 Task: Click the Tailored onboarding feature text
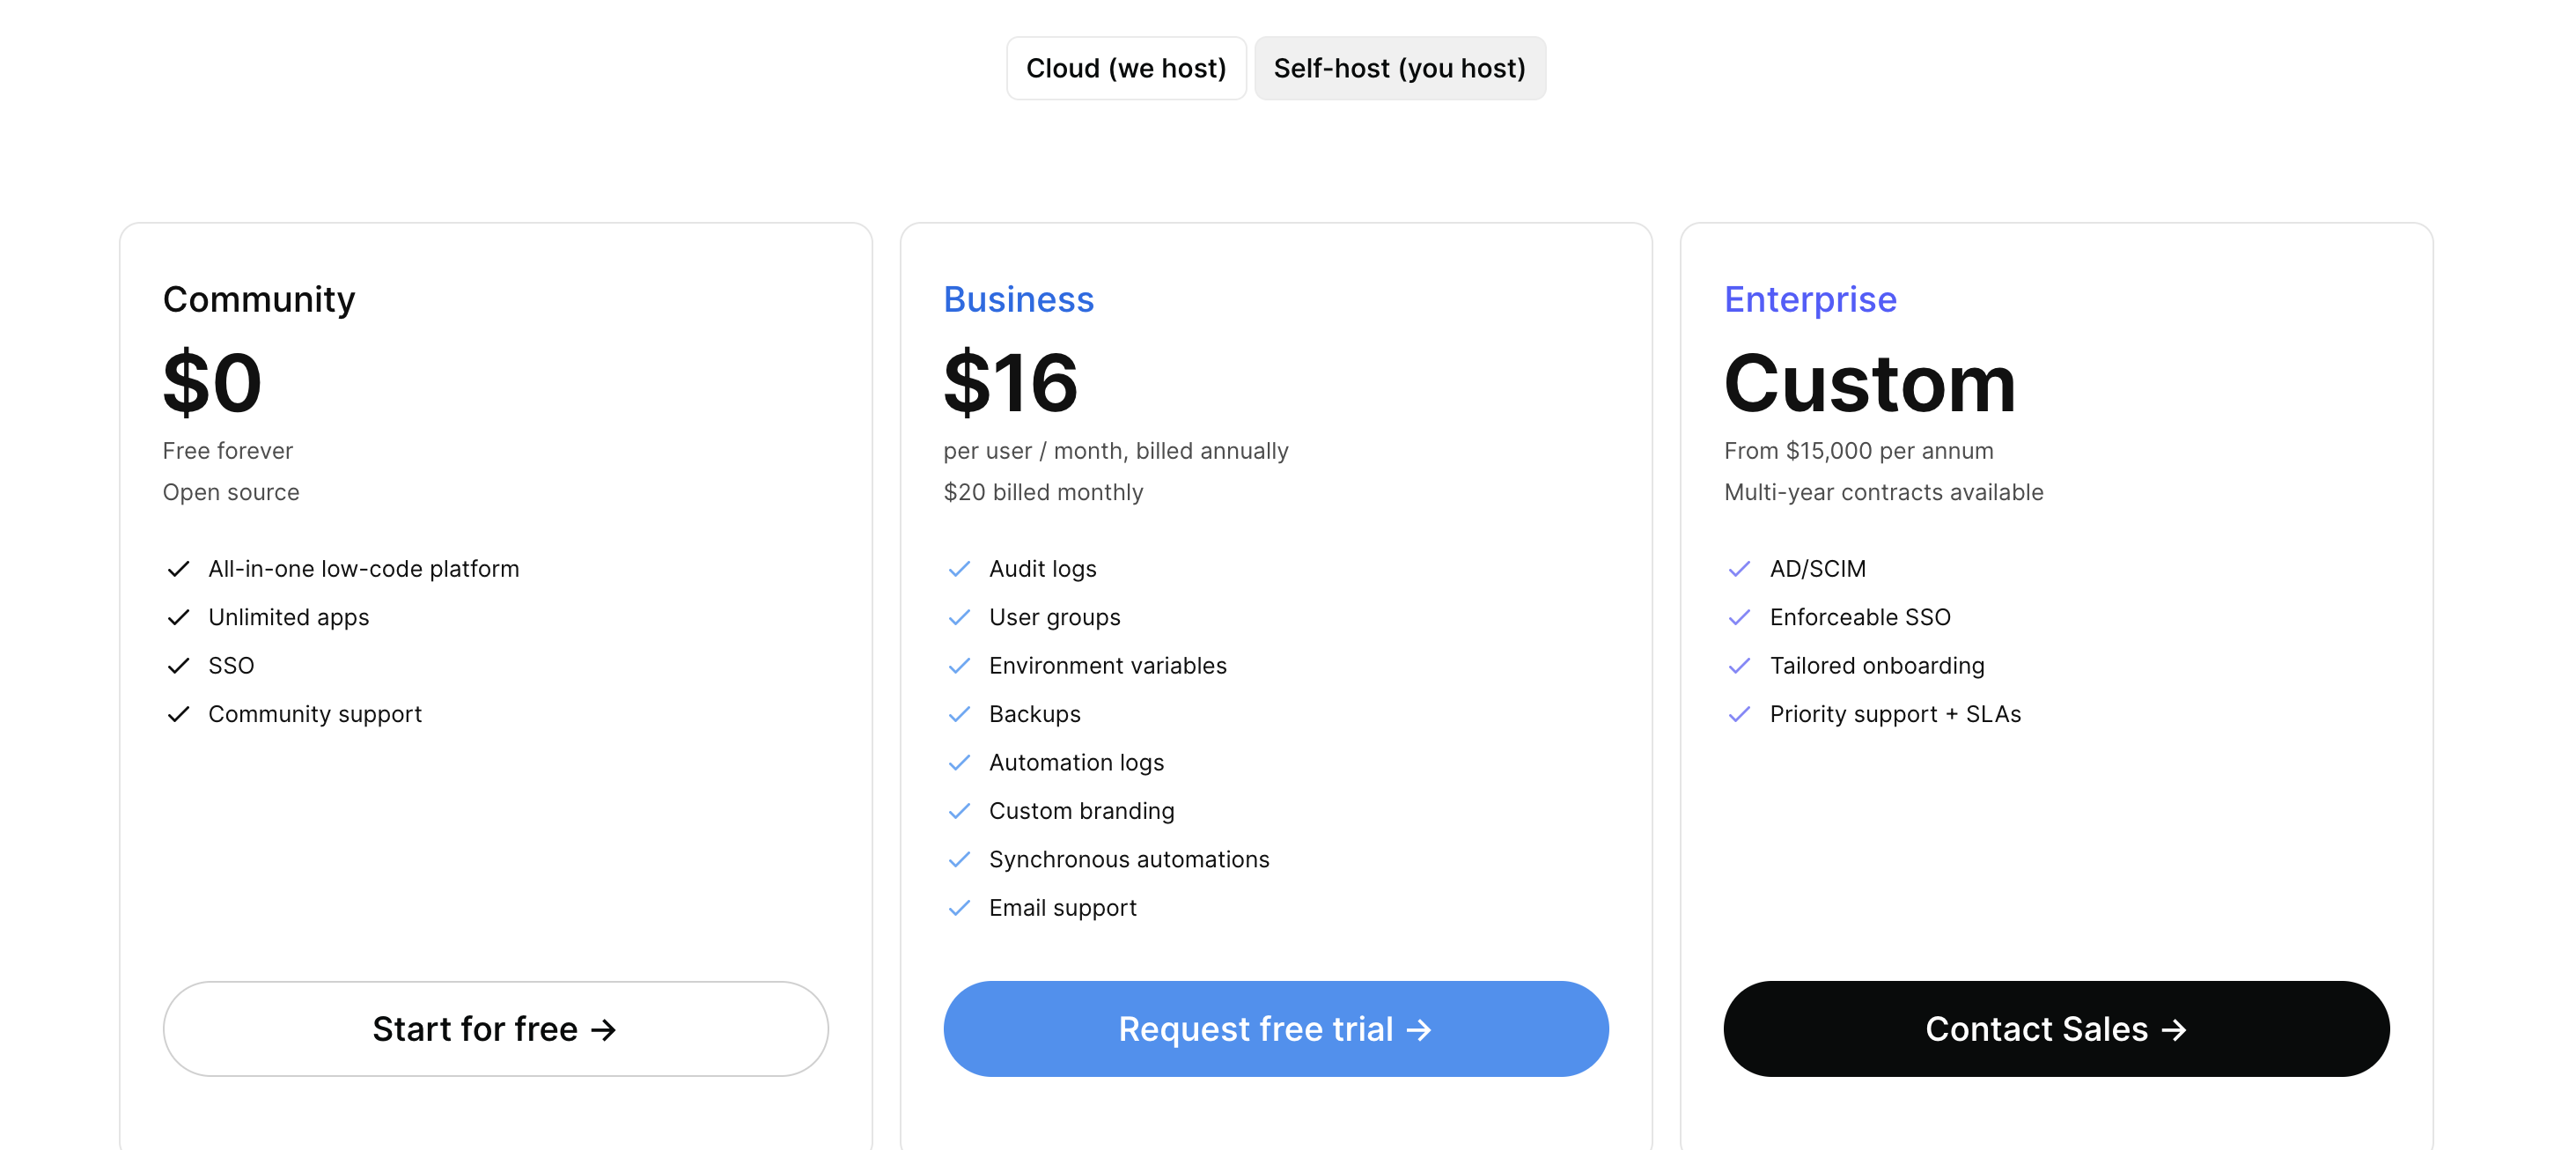[x=1876, y=666]
